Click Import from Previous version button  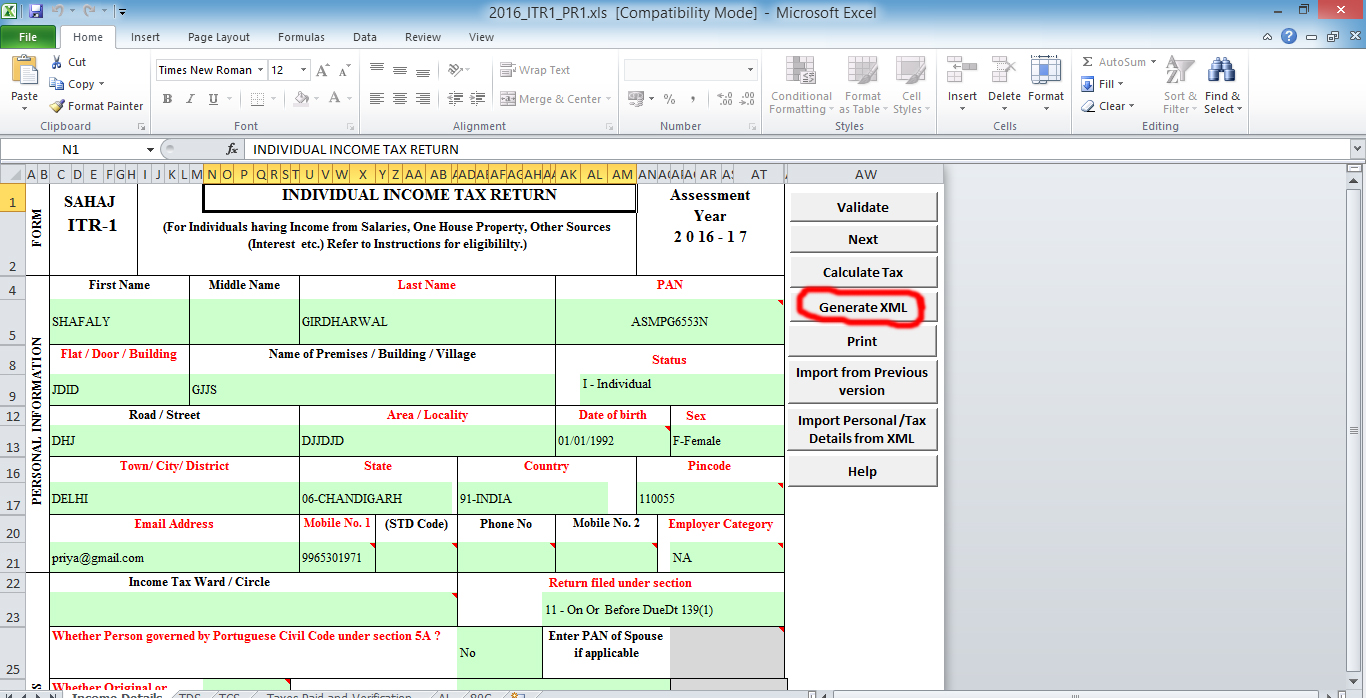(x=863, y=381)
